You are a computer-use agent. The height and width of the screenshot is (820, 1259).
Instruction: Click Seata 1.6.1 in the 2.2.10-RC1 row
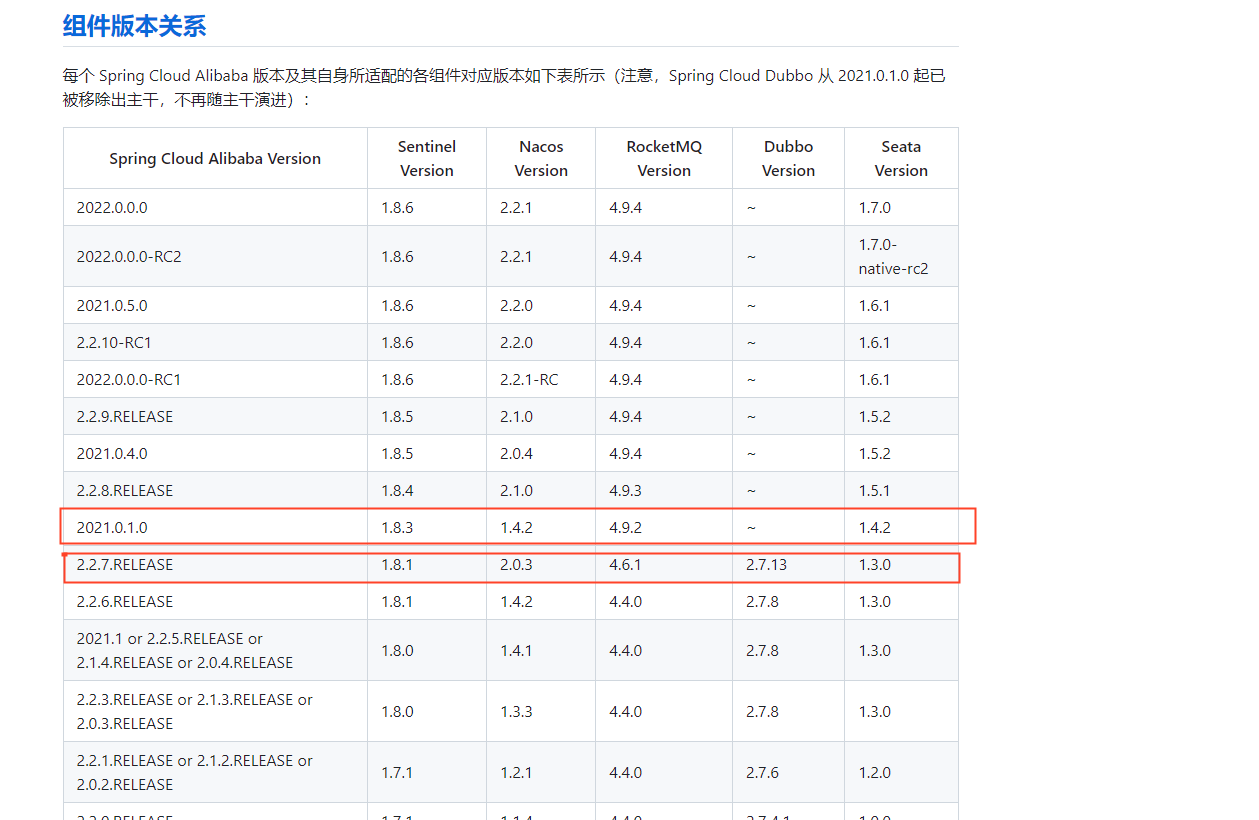874,342
